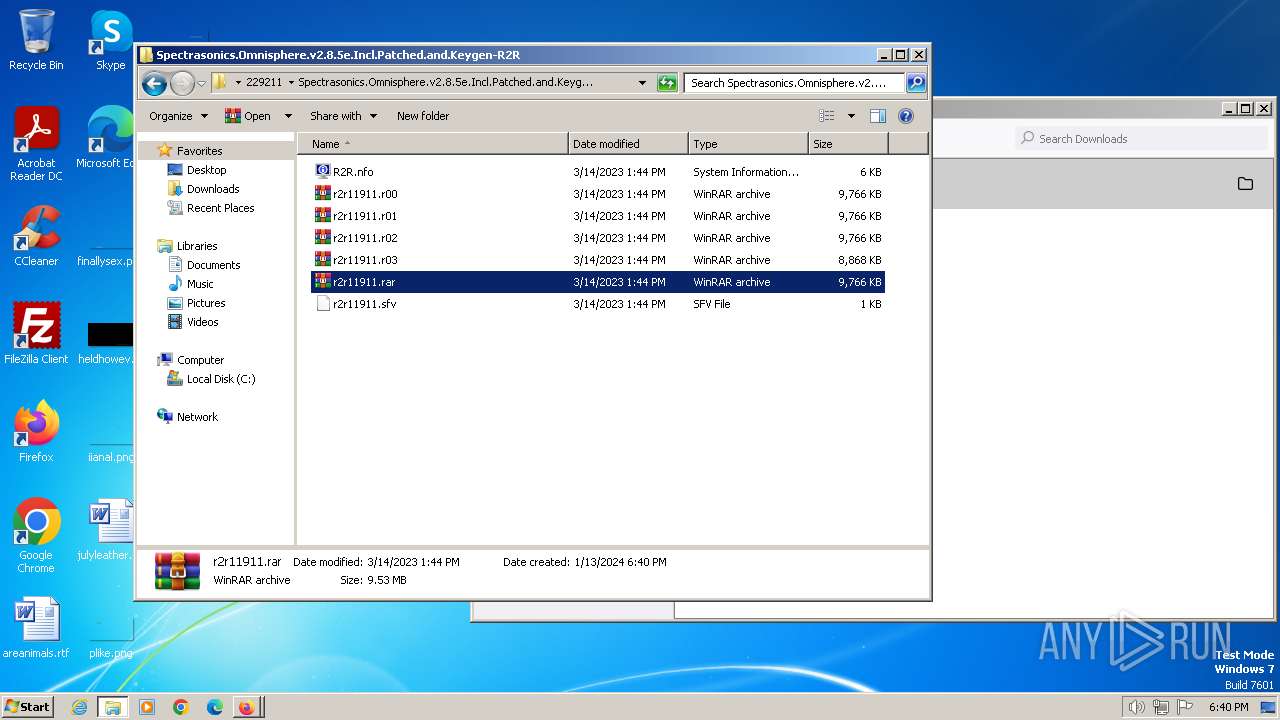This screenshot has height=720, width=1280.
Task: Open the recent pages dropdown arrow
Action: point(201,83)
